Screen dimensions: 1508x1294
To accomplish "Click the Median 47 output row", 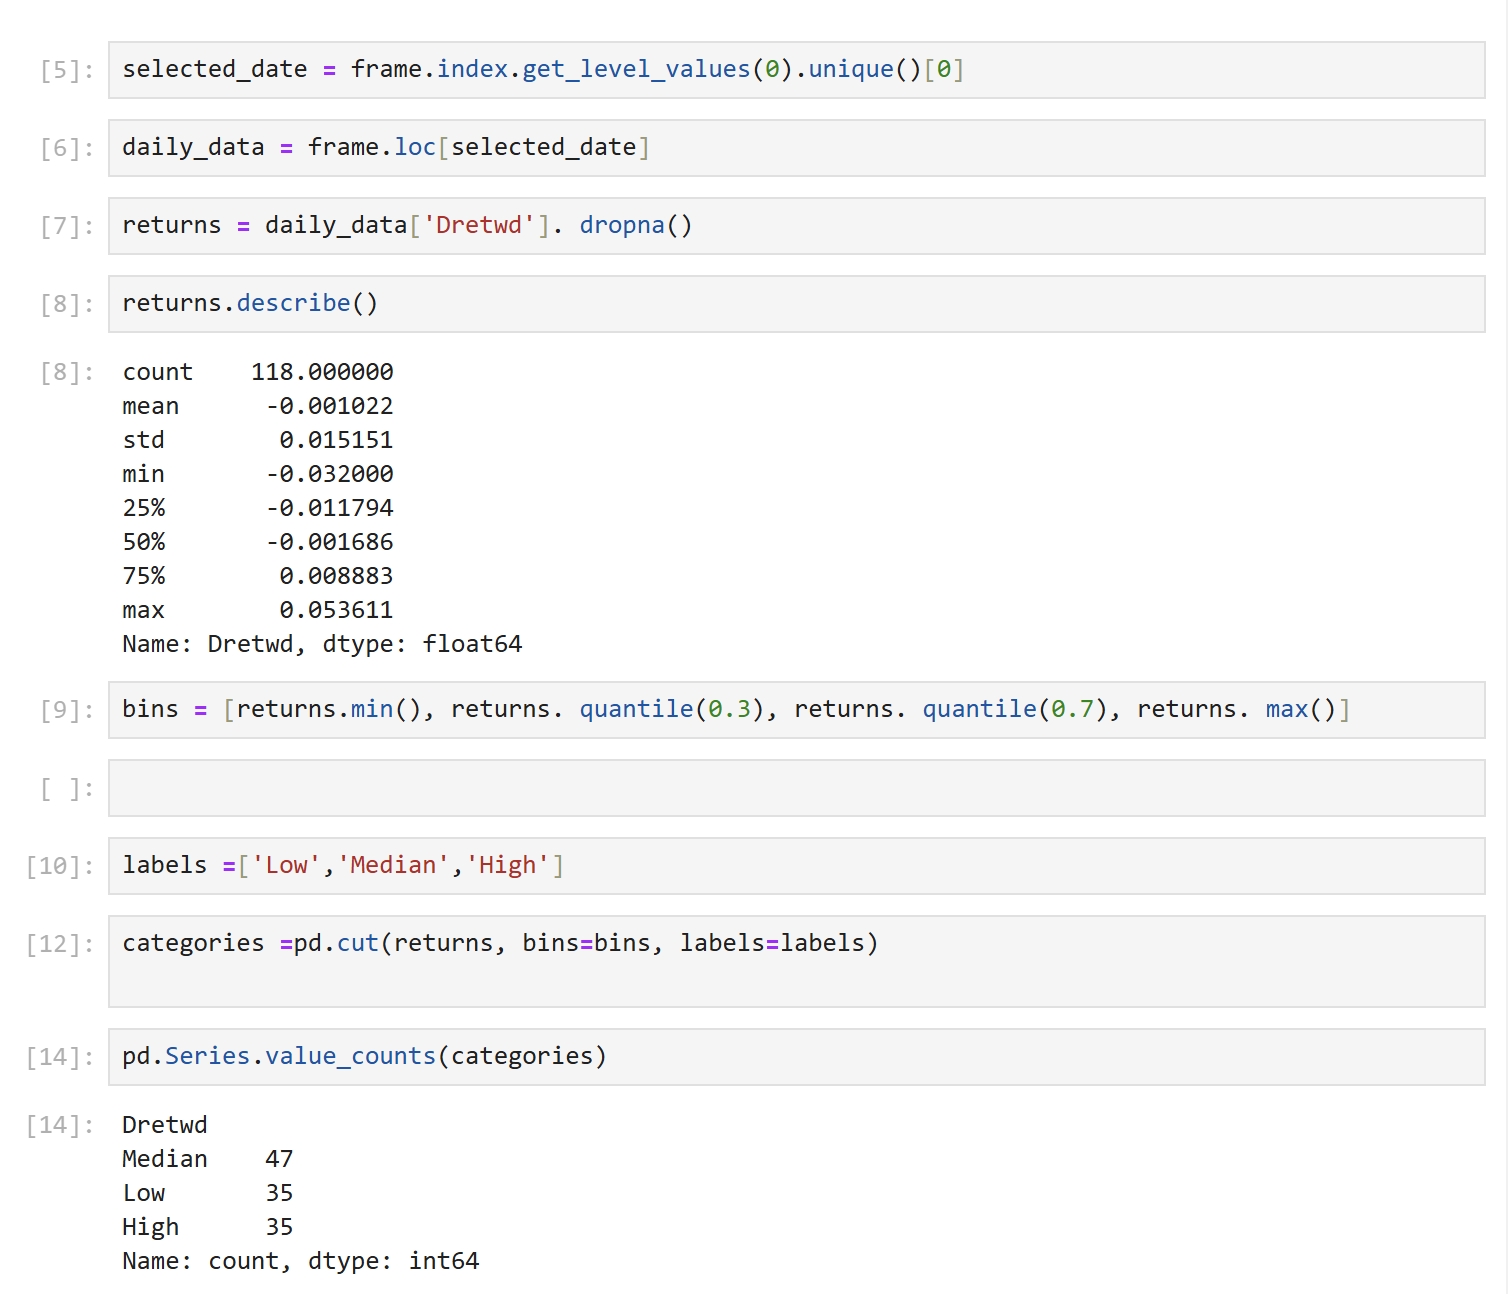I will pyautogui.click(x=207, y=1159).
